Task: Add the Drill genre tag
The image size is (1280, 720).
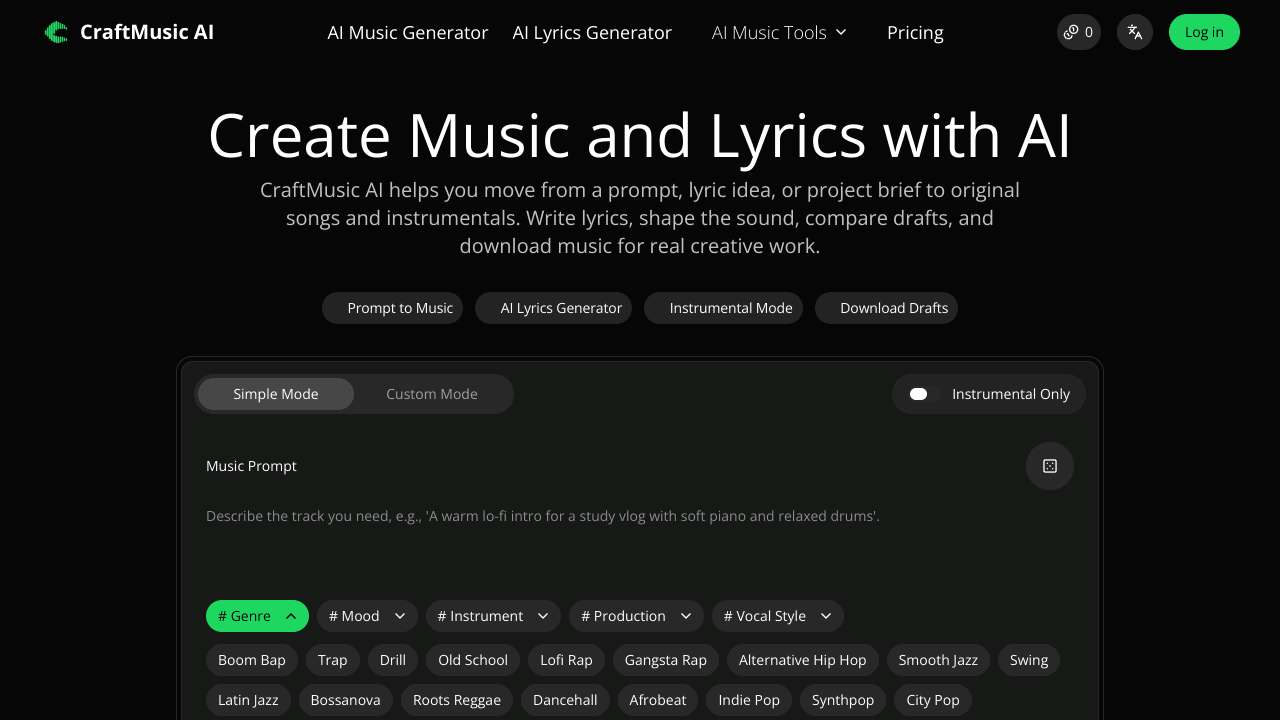Action: click(x=393, y=660)
